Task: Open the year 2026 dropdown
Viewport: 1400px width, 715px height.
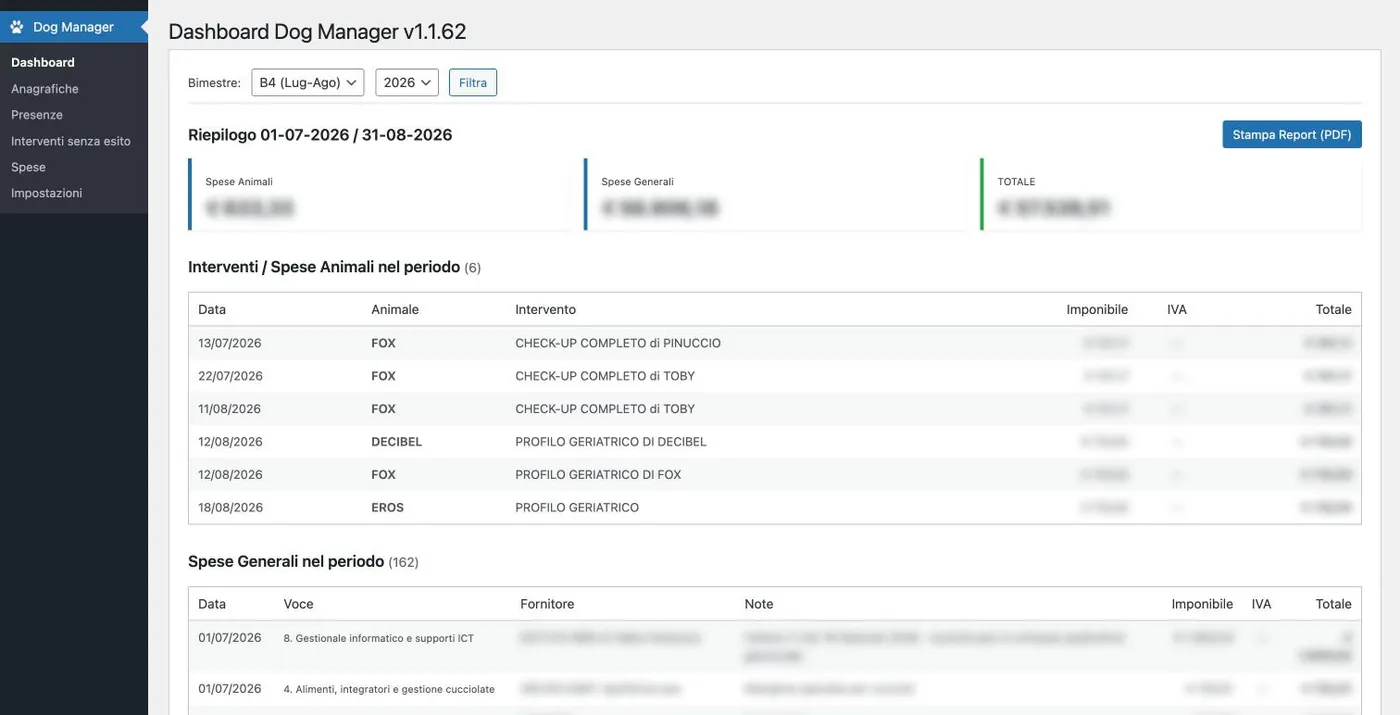Action: (x=407, y=82)
